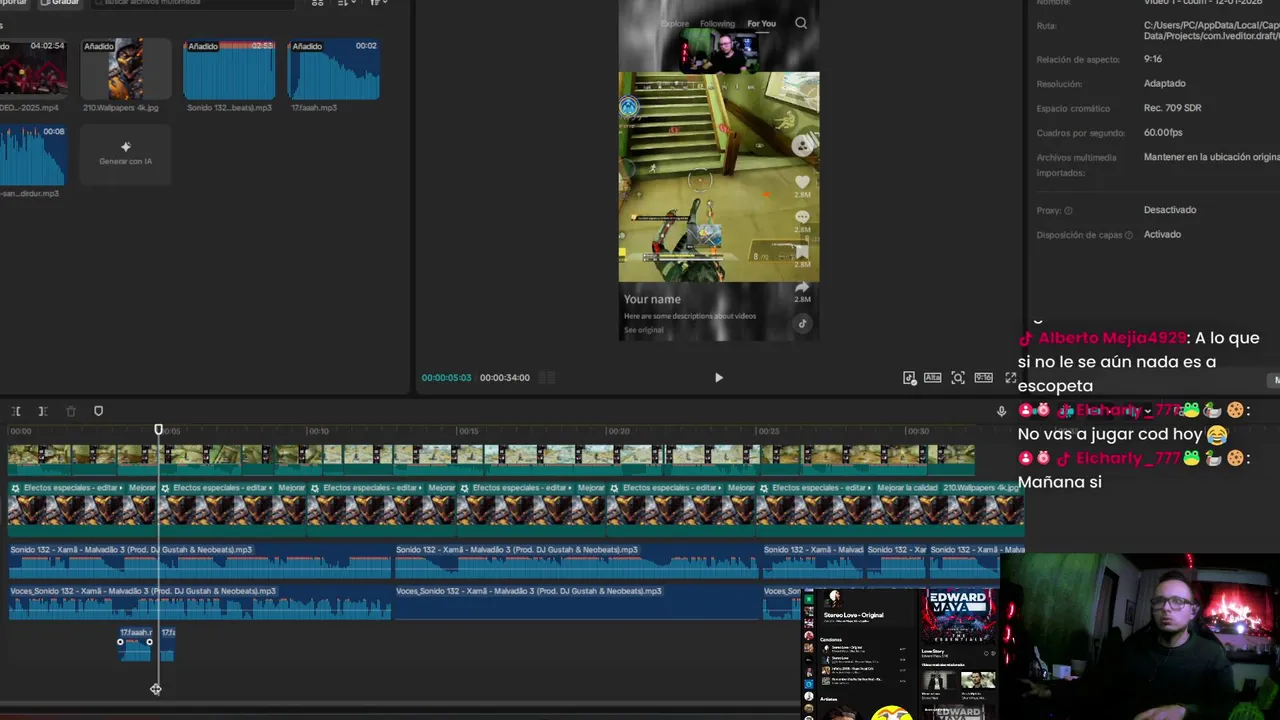
Task: Click the profile avatar icon in preview overlay
Action: coord(802,146)
